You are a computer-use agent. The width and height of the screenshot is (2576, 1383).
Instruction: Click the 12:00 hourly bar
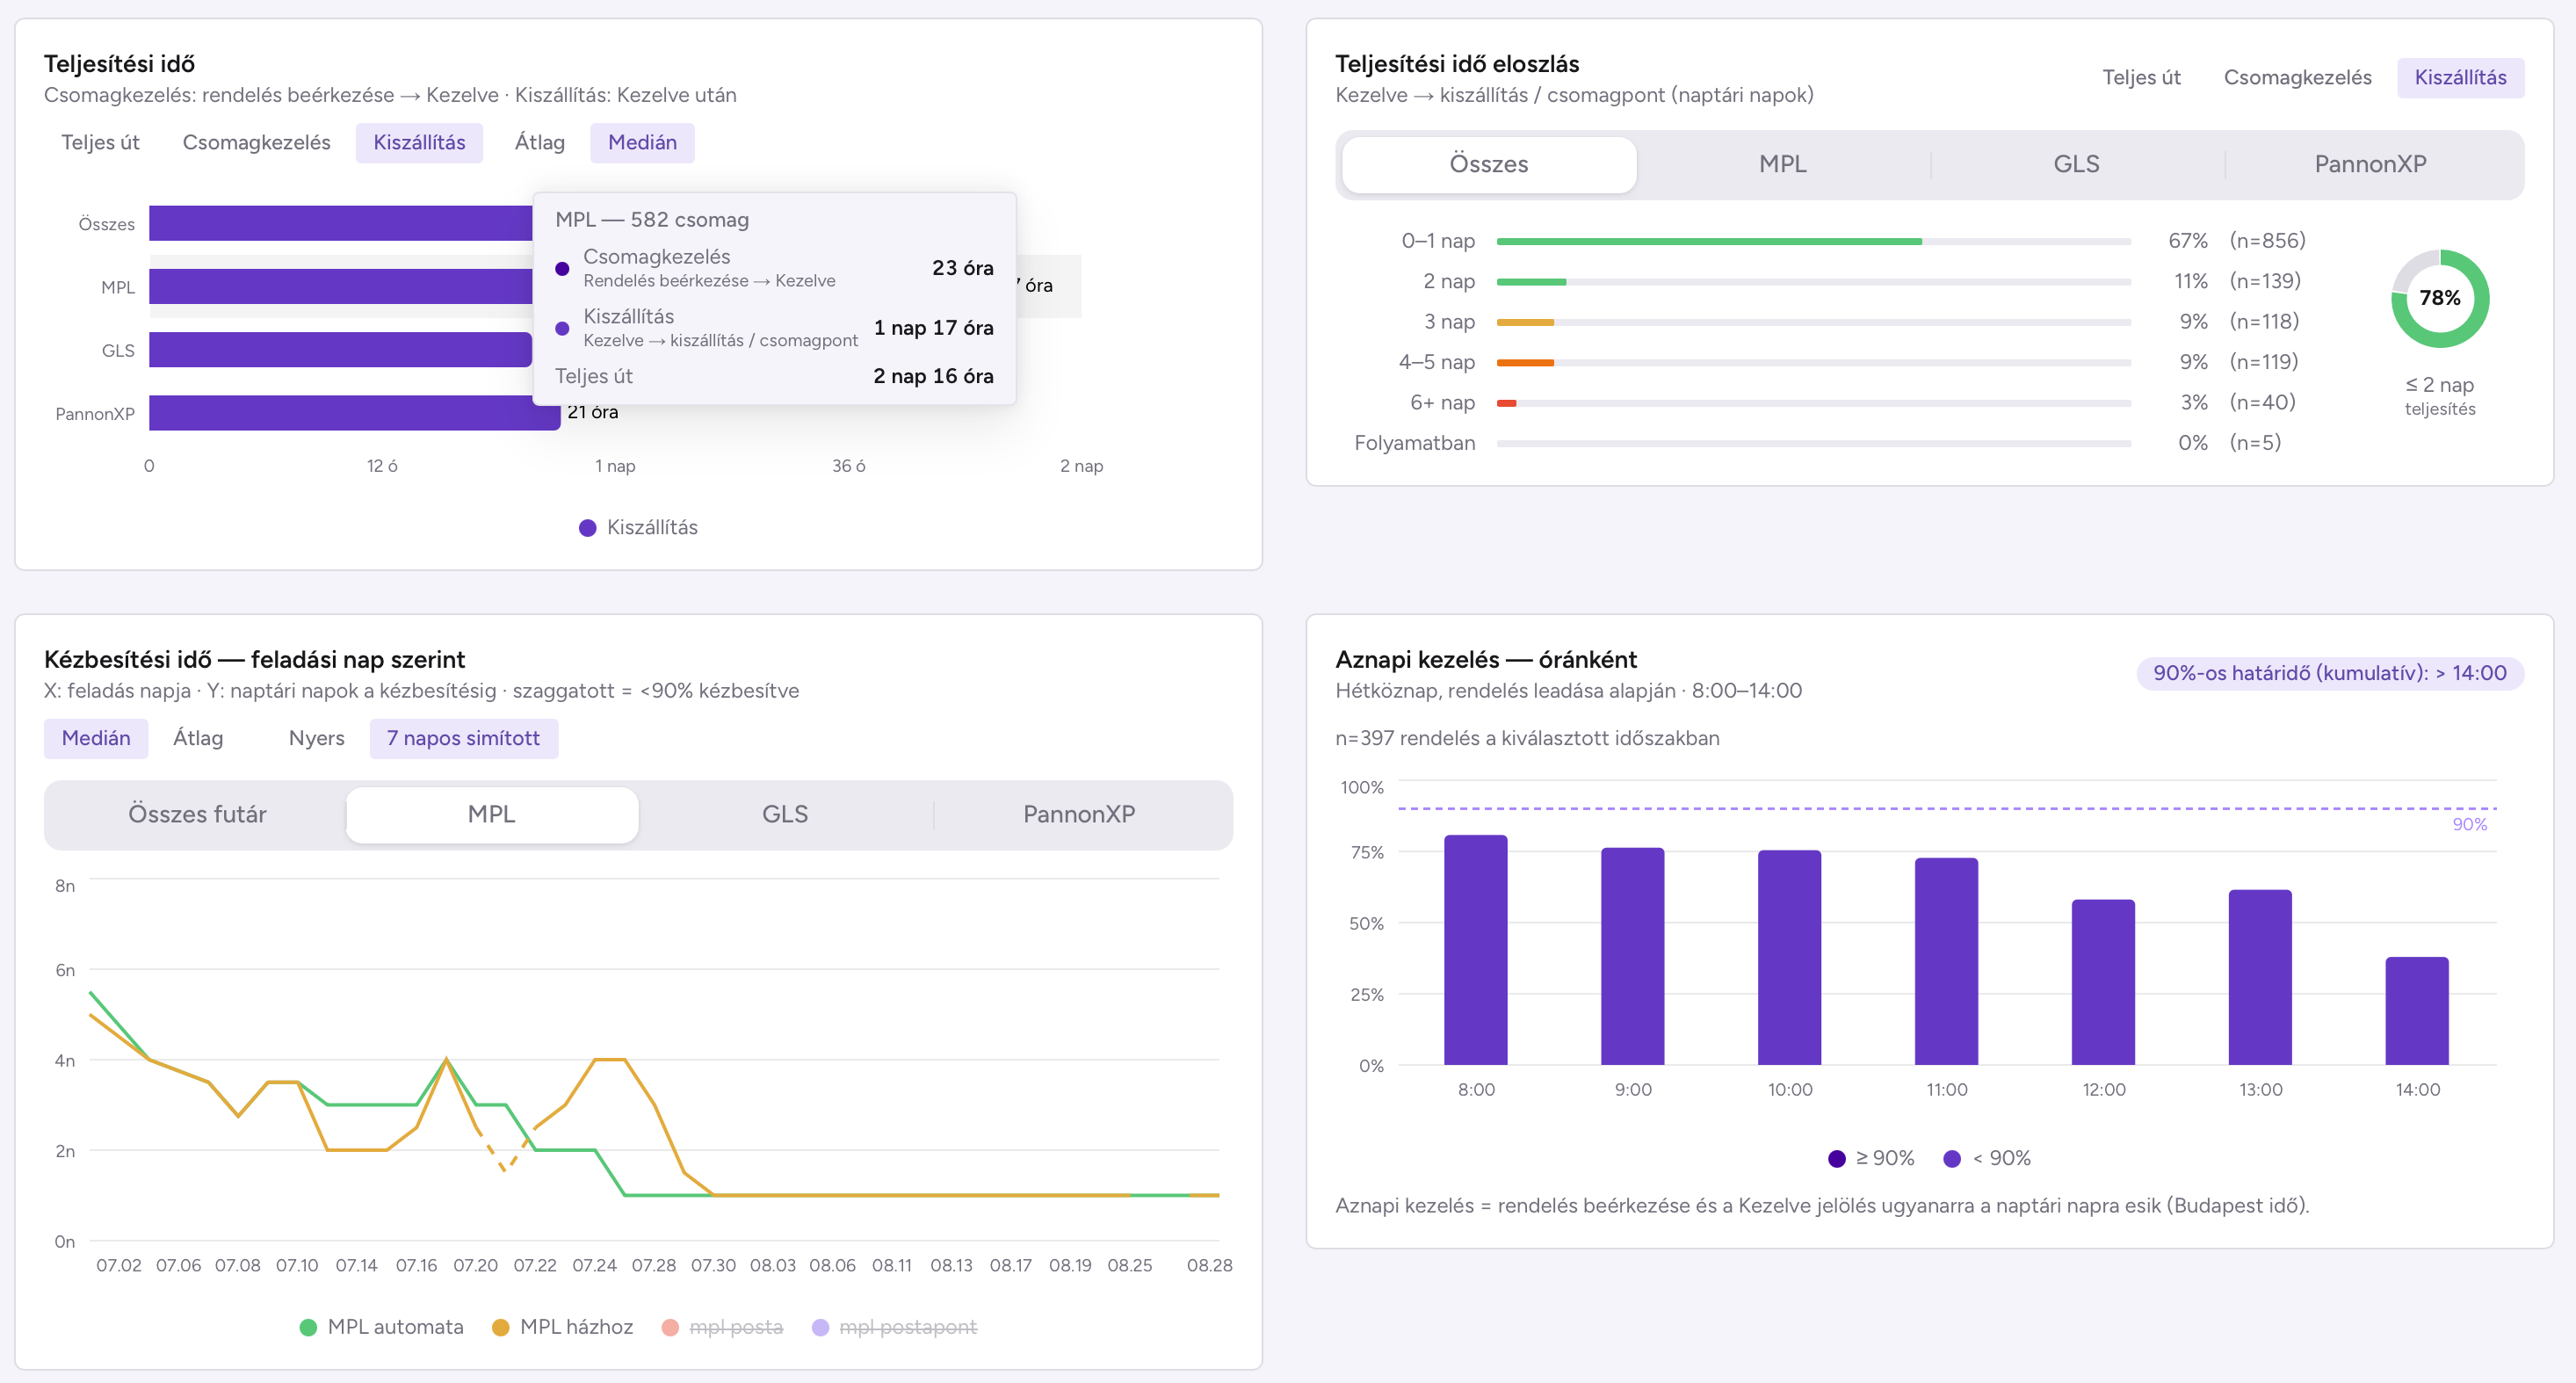tap(2104, 983)
